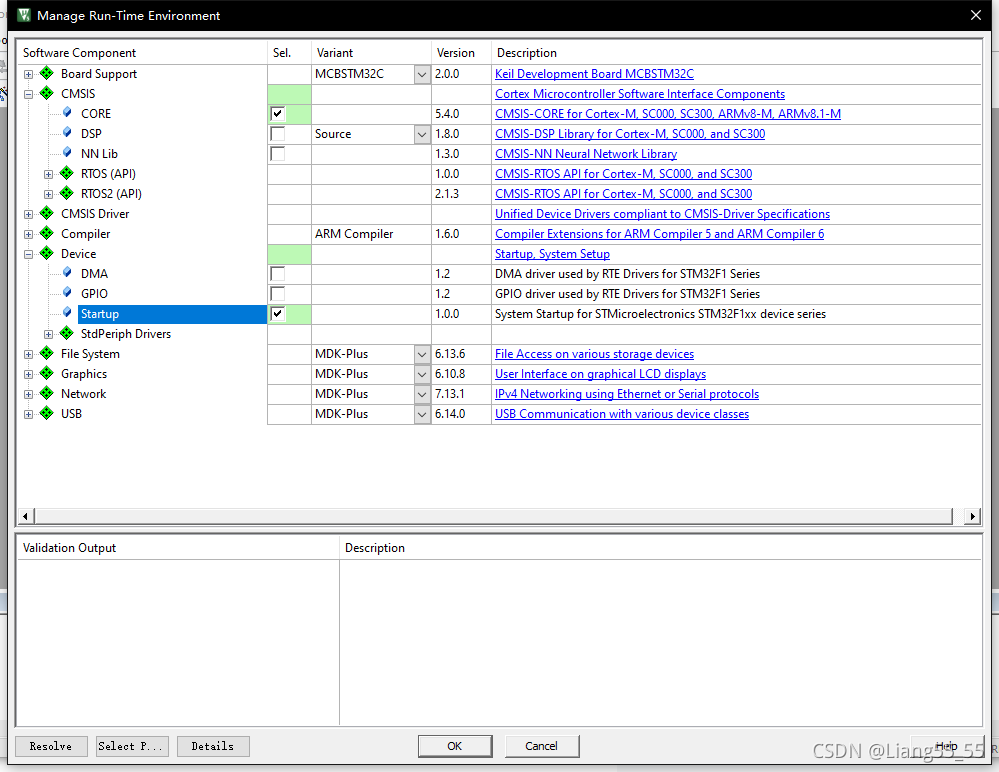The image size is (999, 772).
Task: Open USB Communication with various device classes link
Action: point(622,414)
